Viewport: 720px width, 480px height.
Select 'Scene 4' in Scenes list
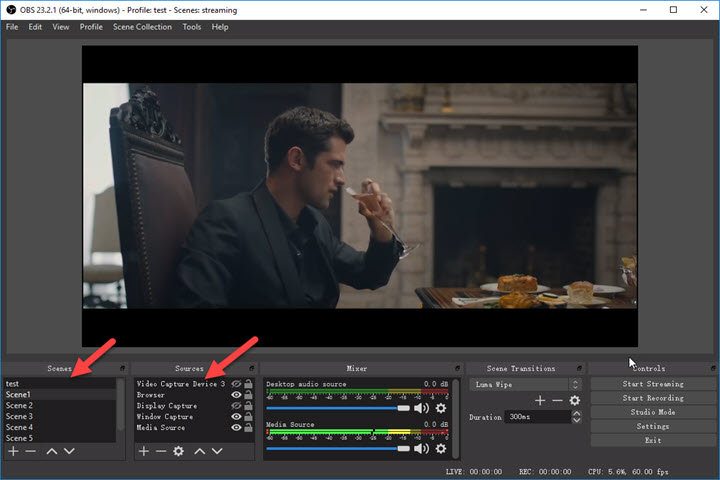60,427
